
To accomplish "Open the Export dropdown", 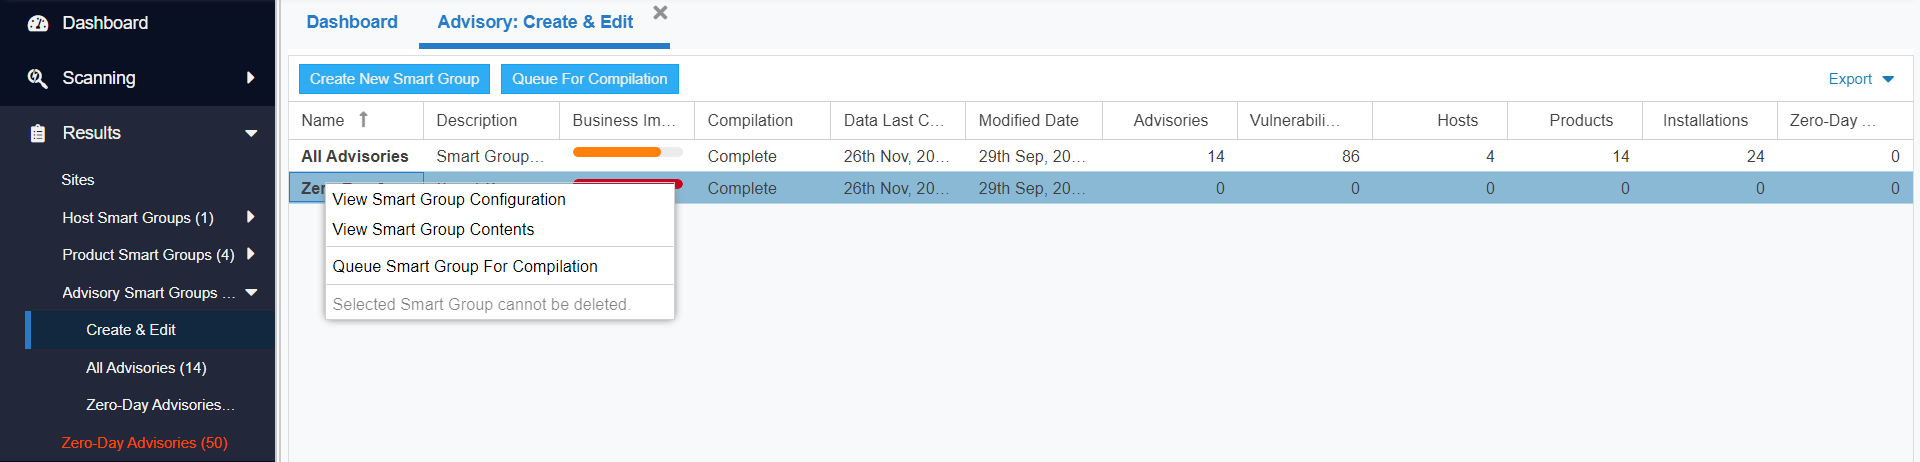I will (1861, 79).
